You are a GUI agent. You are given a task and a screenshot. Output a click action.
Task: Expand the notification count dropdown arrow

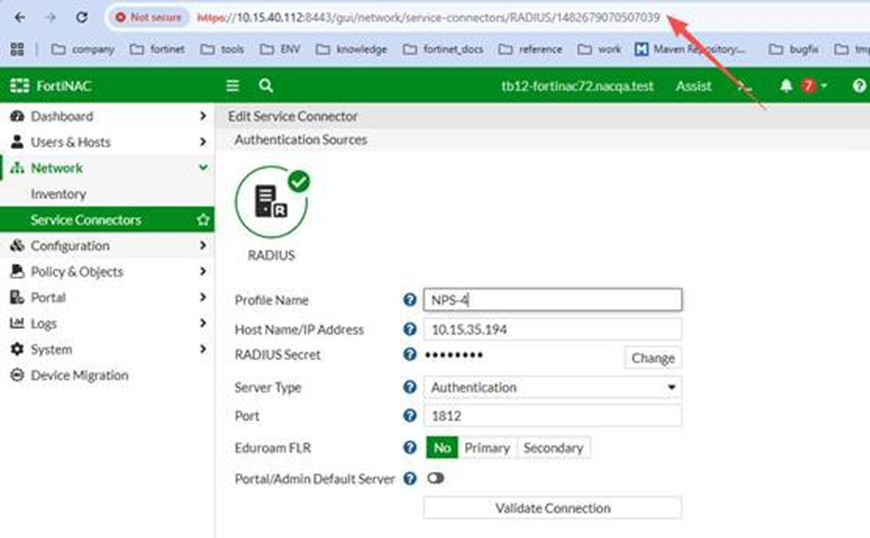pyautogui.click(x=824, y=86)
